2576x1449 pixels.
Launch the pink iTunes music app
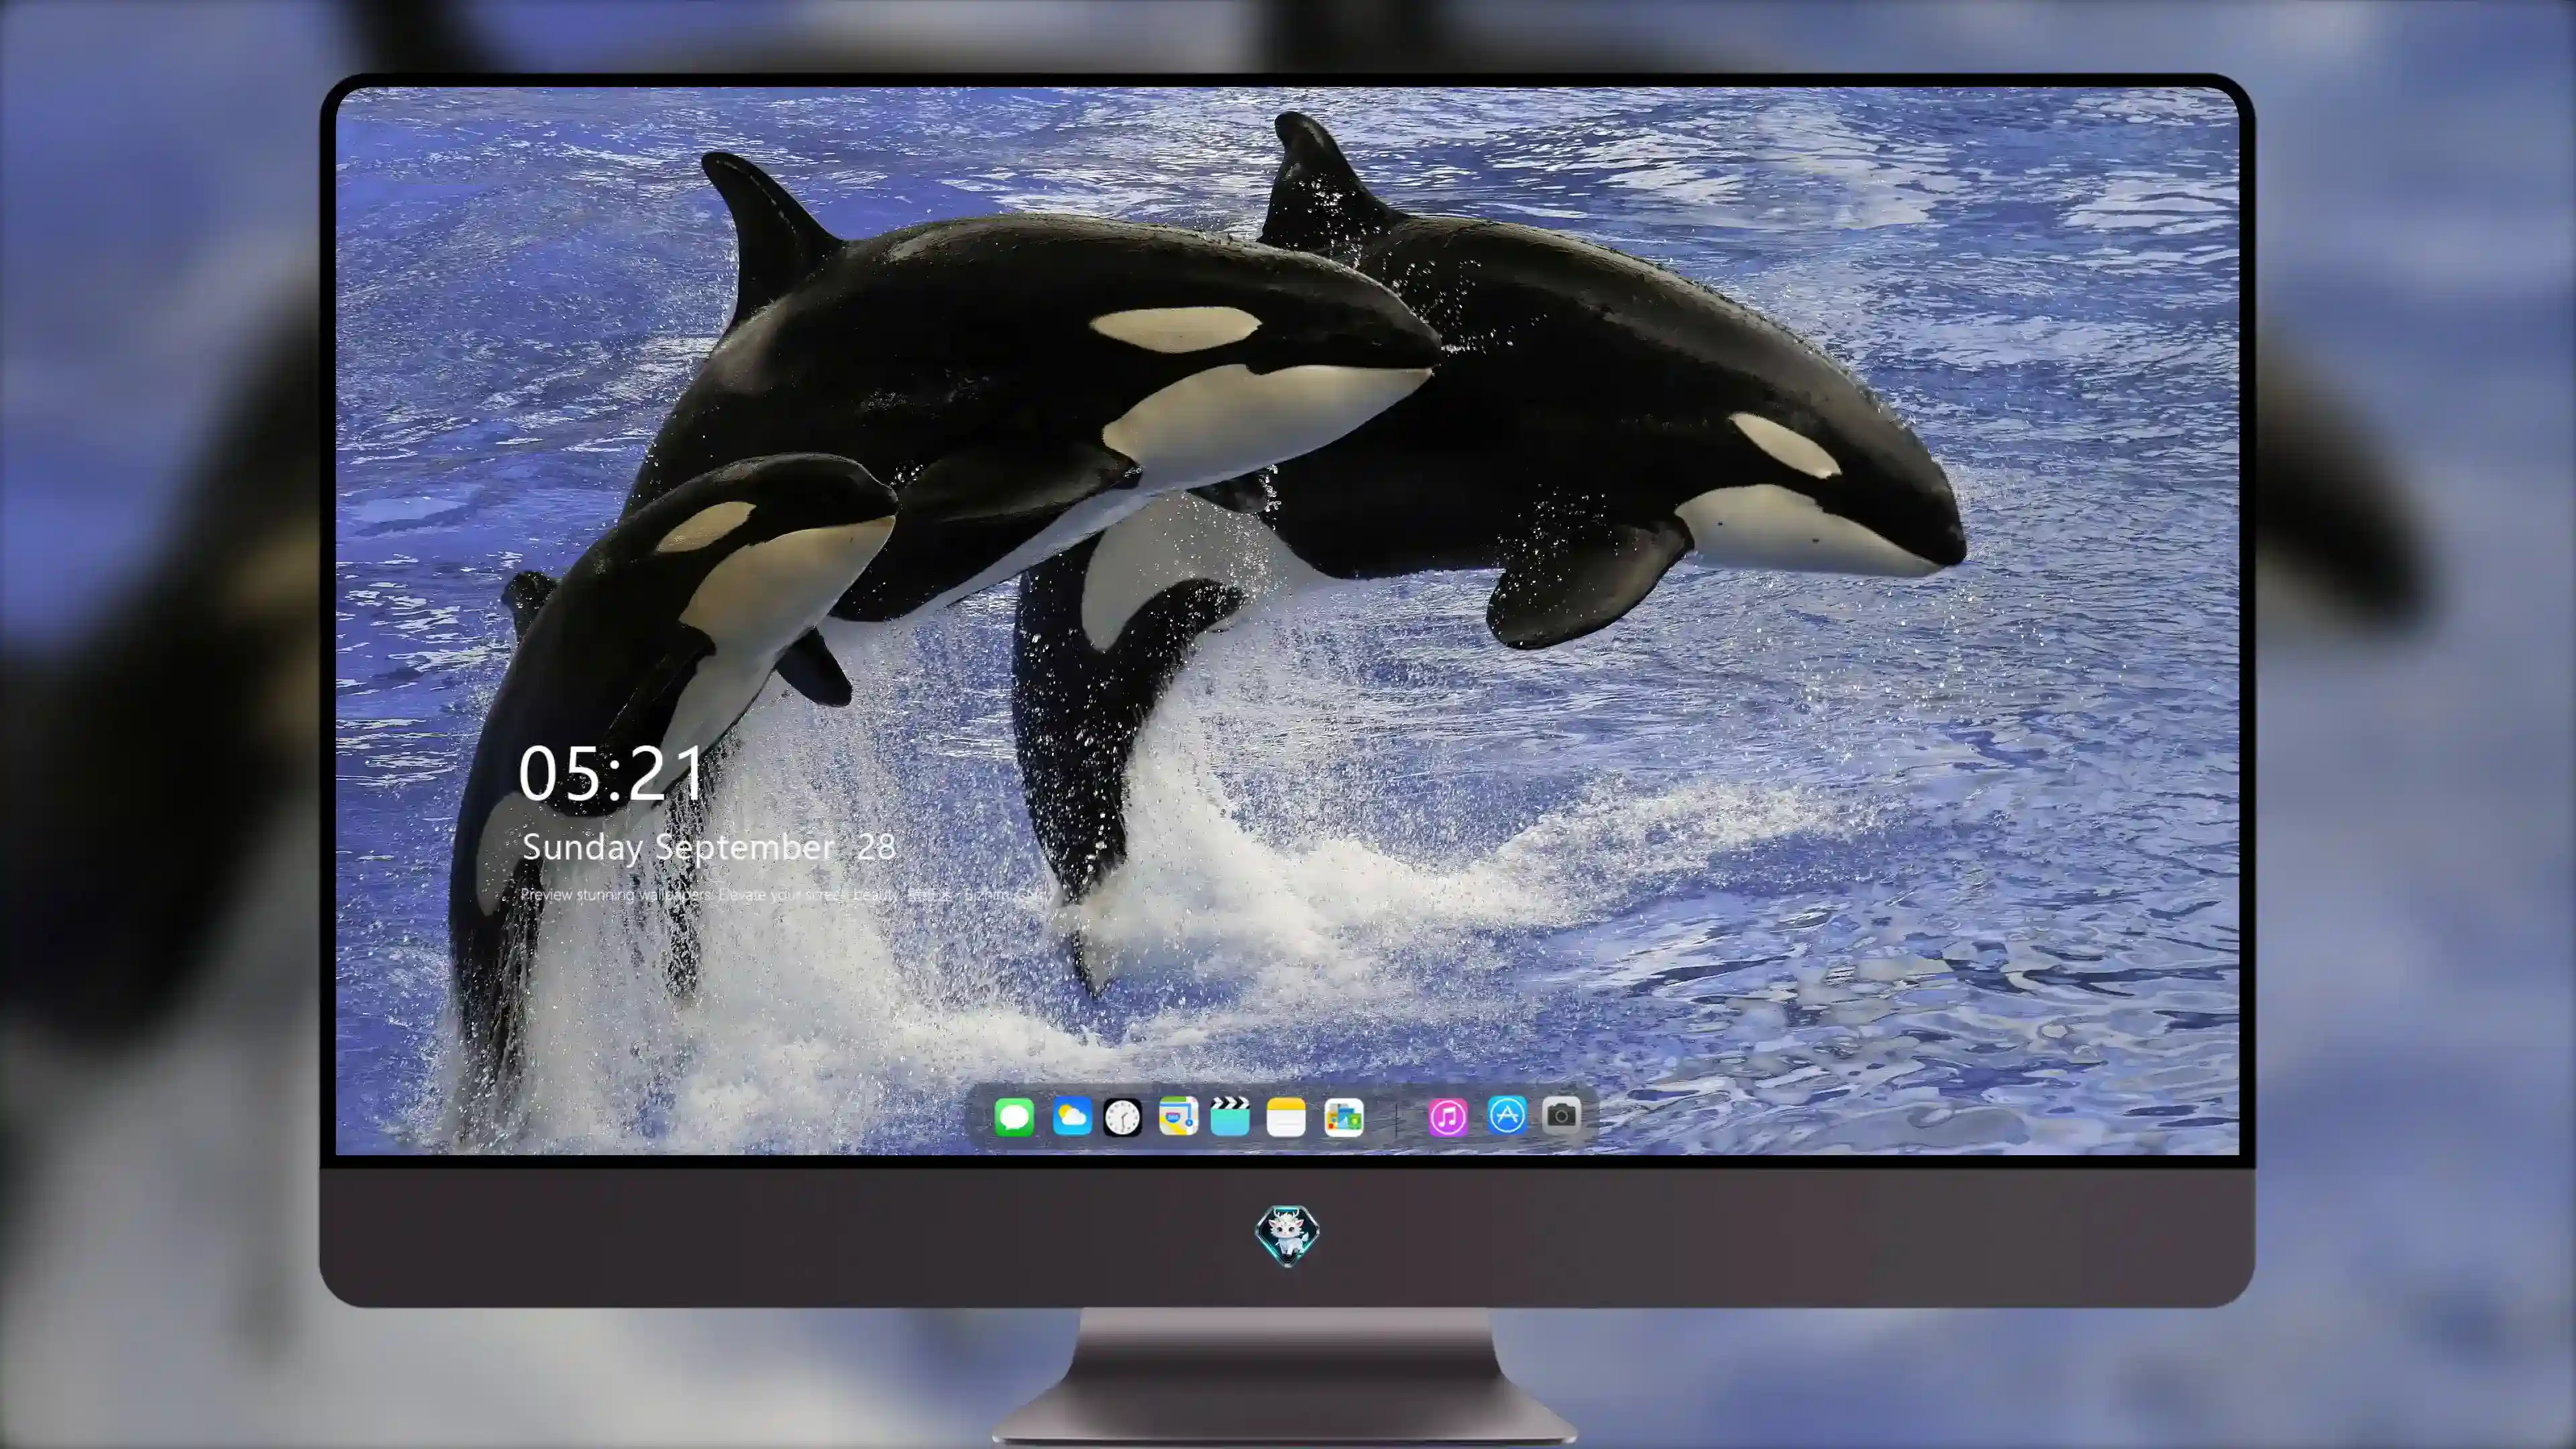1448,1117
